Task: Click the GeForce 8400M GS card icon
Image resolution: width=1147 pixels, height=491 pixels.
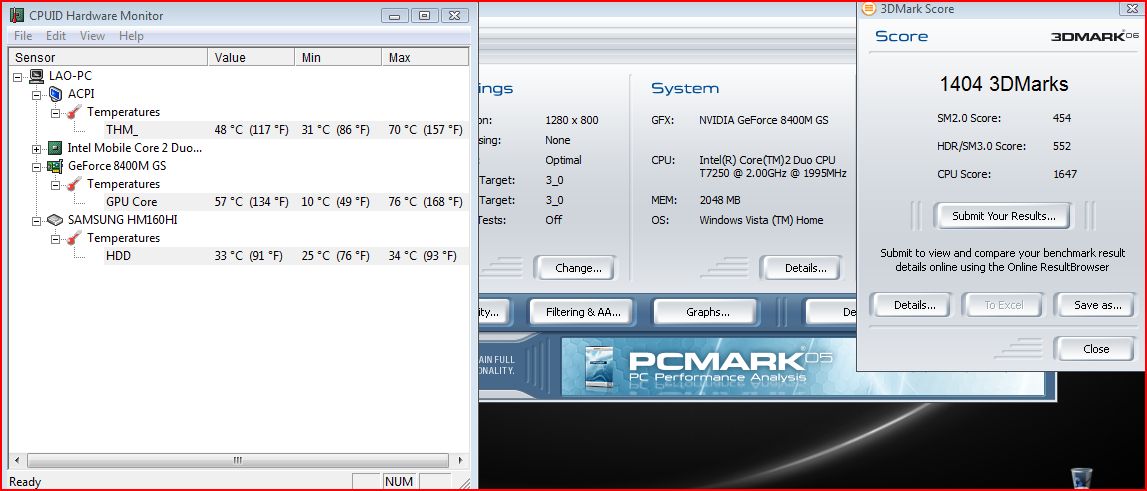Action: click(x=56, y=166)
